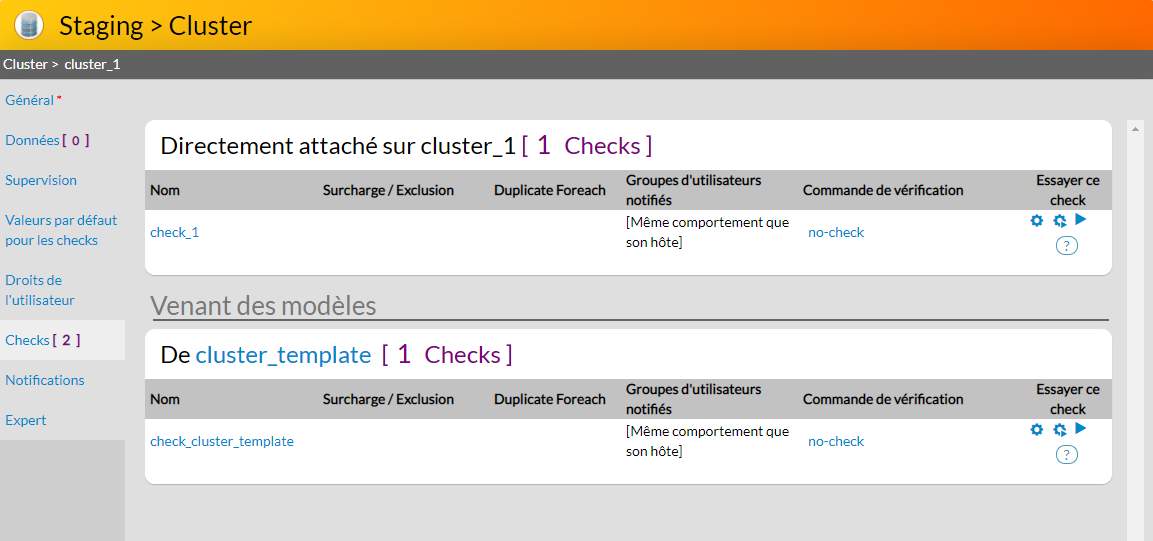
Task: Click the check_cluster_template name link
Action: pos(222,441)
